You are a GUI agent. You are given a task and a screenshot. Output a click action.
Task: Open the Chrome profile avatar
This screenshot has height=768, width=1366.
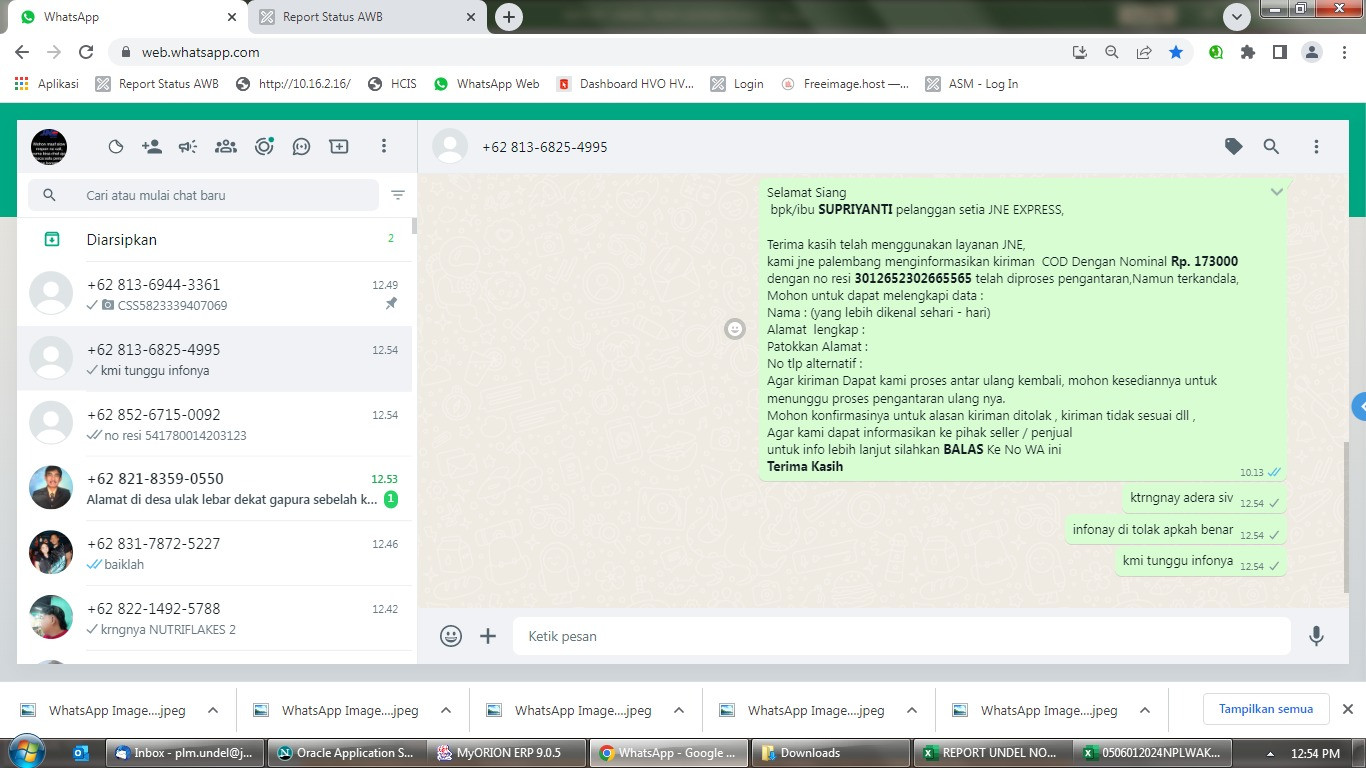1312,52
